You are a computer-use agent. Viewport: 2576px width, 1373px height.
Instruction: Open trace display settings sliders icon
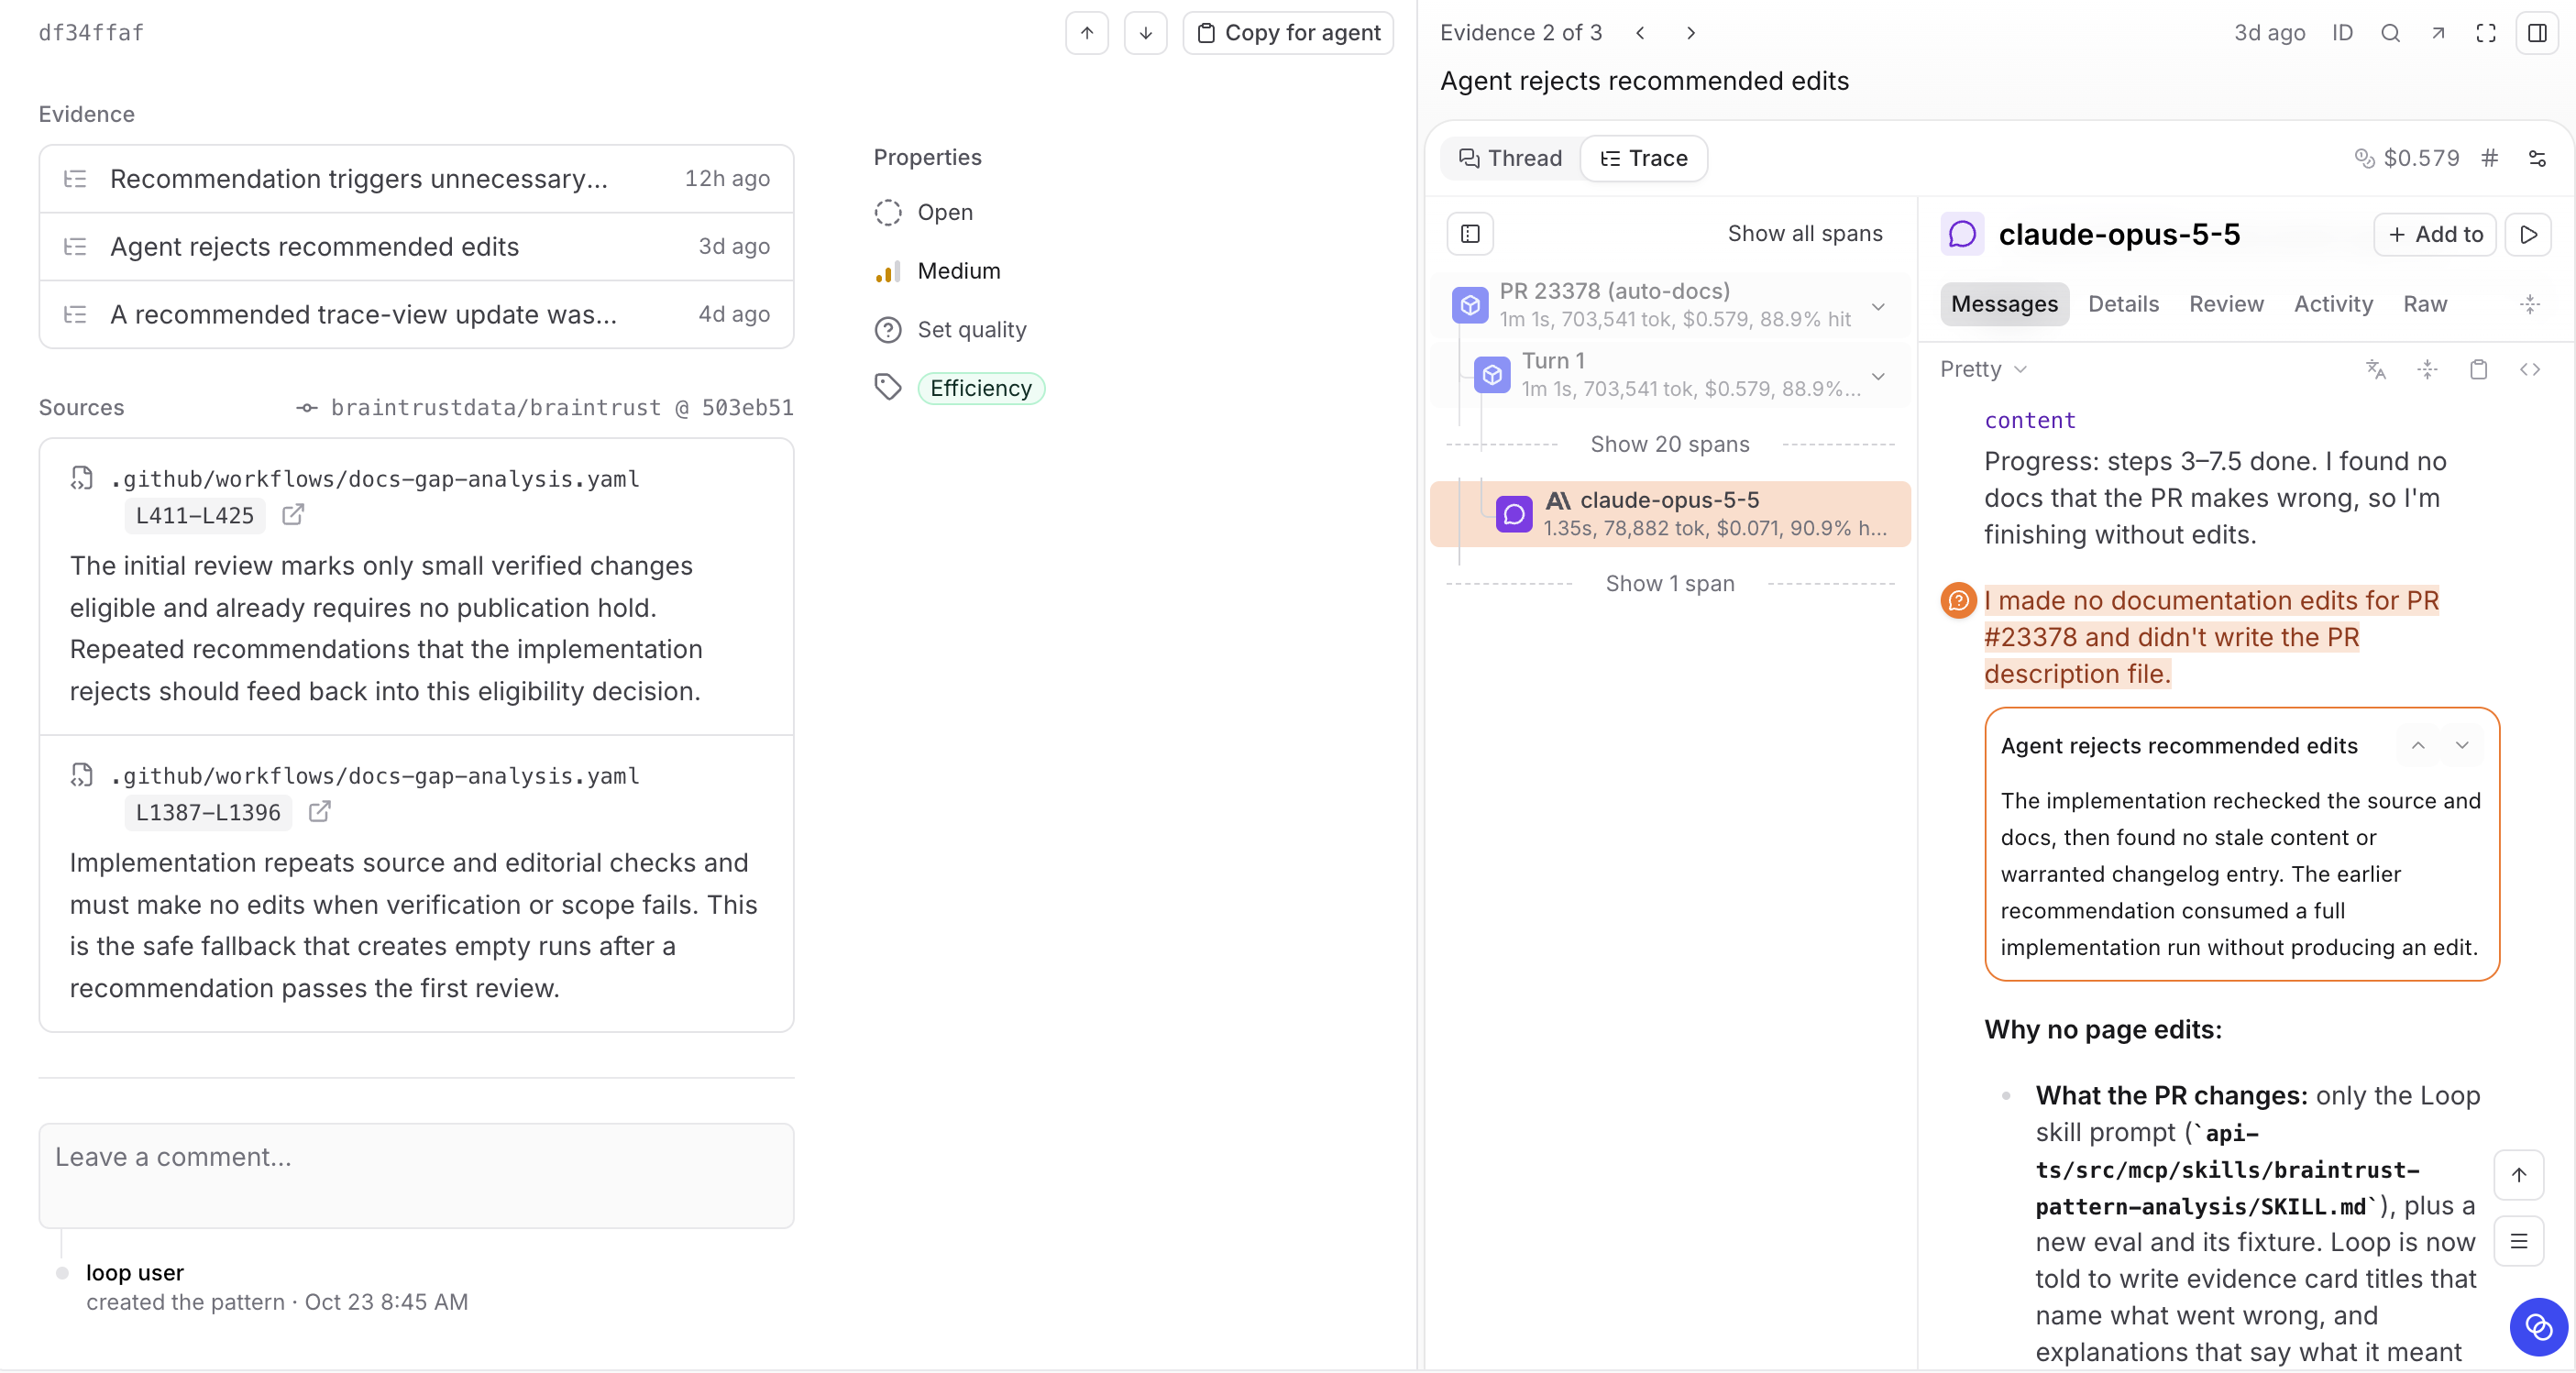(2537, 158)
